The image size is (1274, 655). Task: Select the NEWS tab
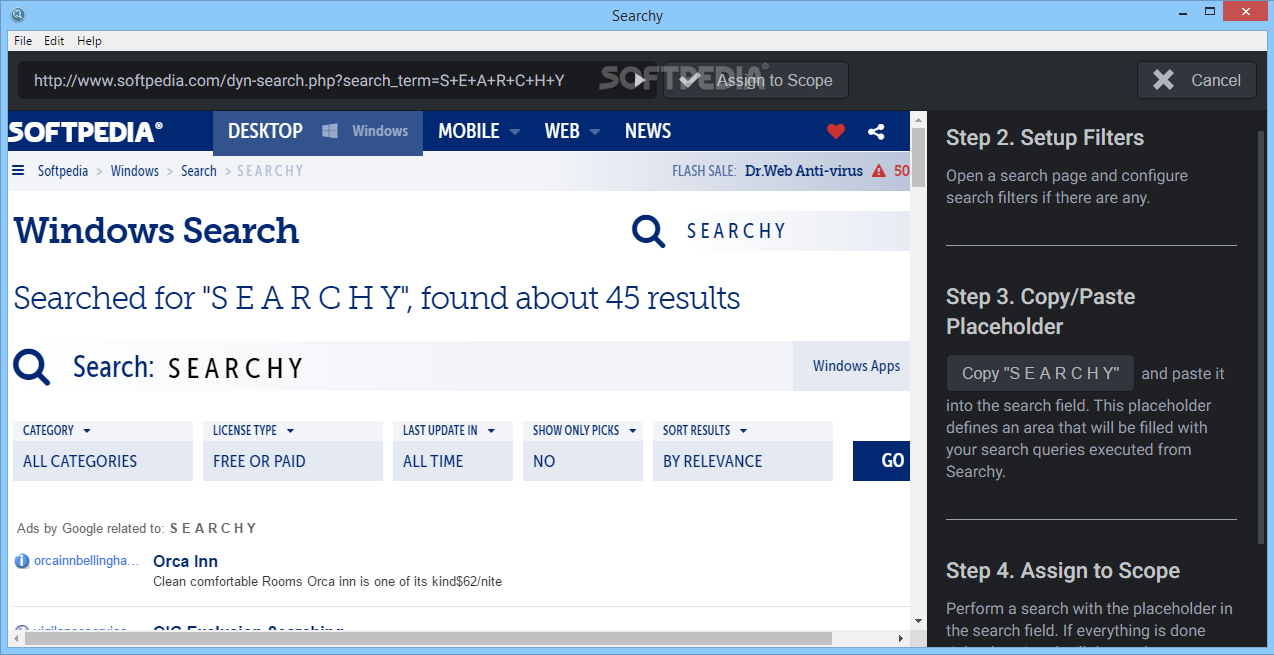click(648, 131)
